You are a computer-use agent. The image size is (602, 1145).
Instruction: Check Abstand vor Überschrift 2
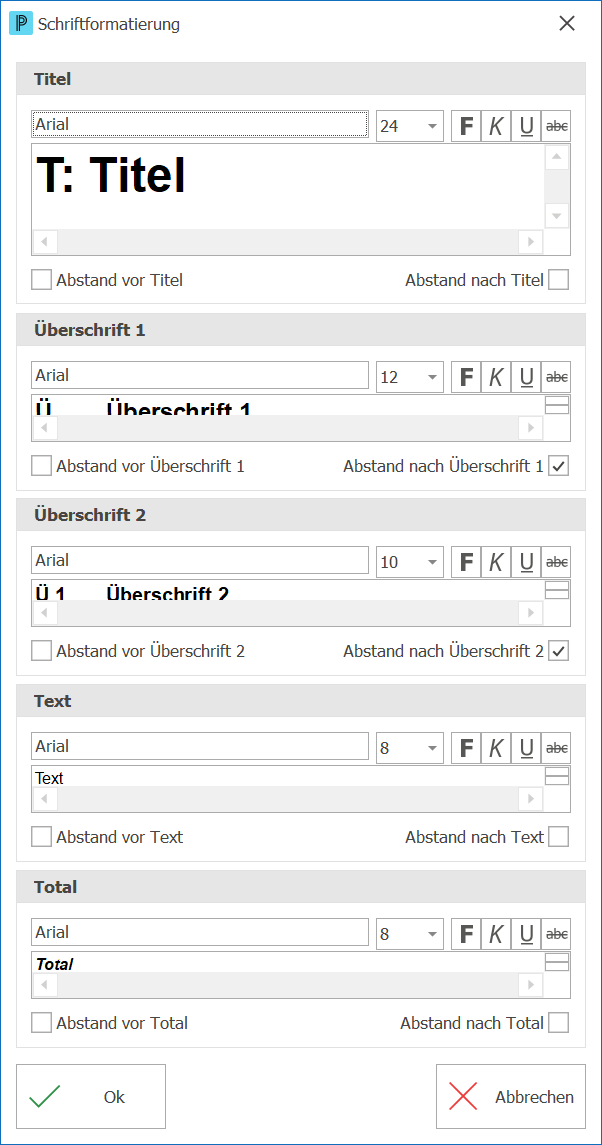tap(42, 651)
